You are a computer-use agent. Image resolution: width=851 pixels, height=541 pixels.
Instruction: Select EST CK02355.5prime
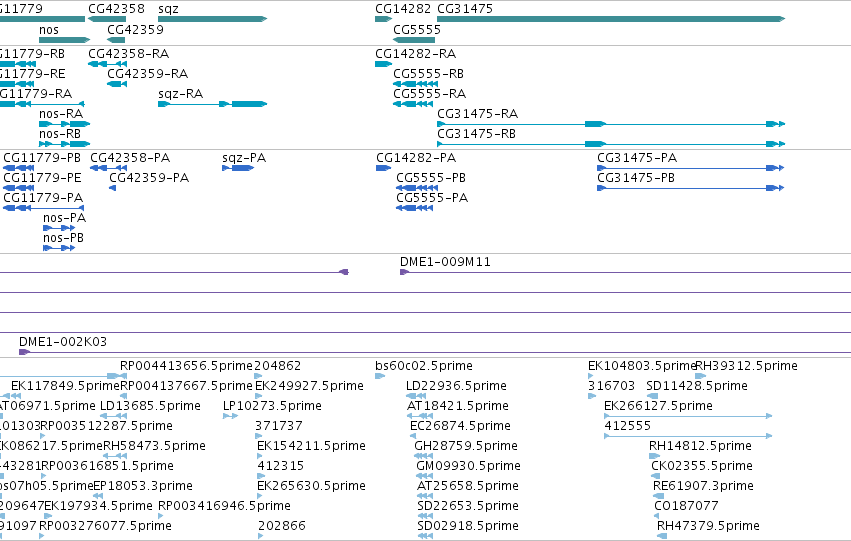pos(702,466)
